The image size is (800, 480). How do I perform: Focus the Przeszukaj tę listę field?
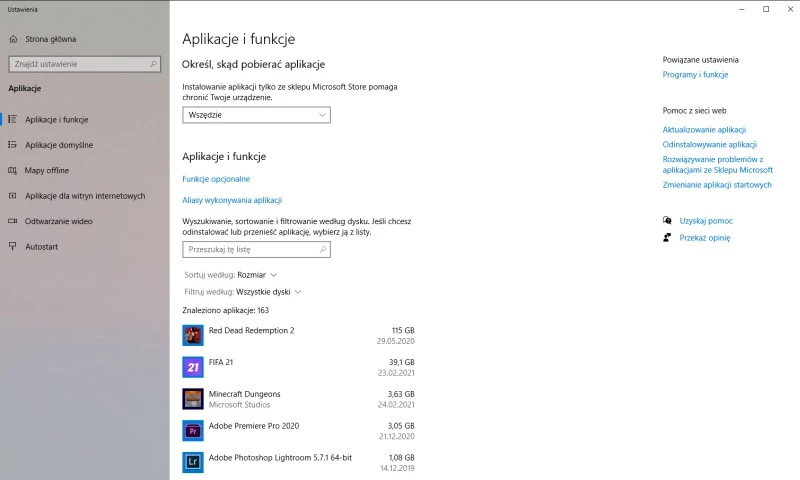tap(256, 249)
